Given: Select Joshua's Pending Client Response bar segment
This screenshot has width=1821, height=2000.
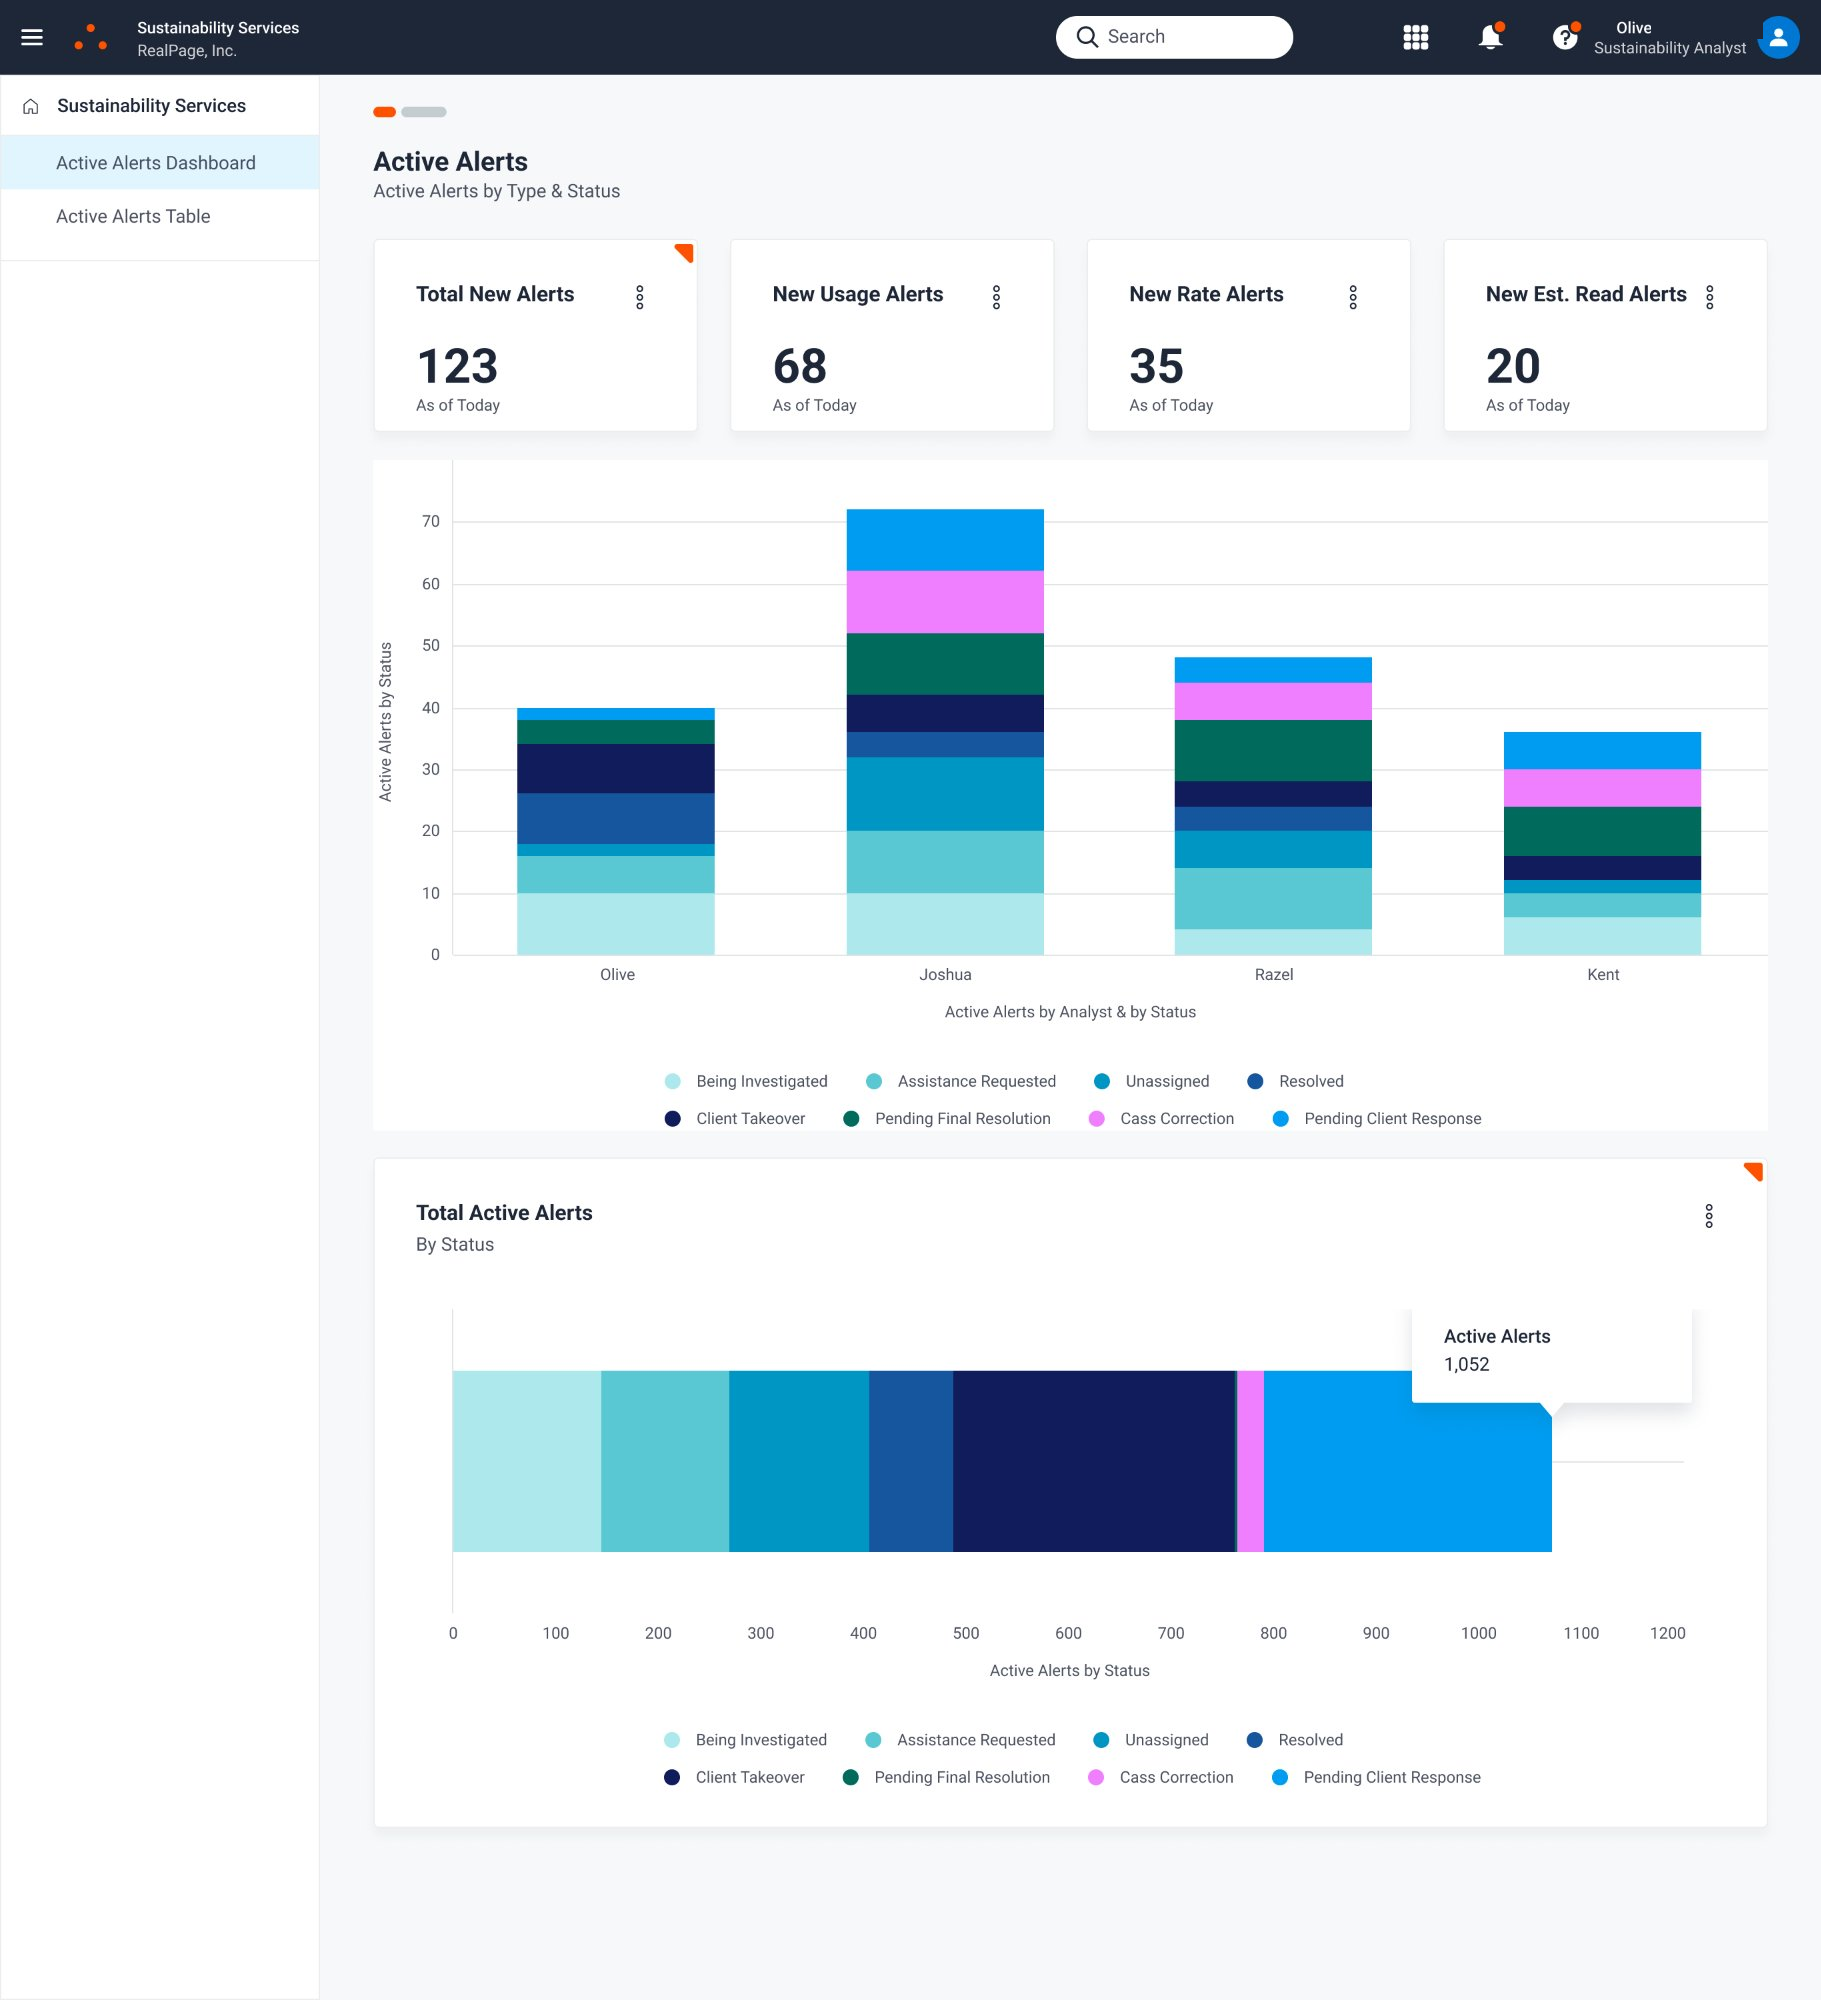Looking at the screenshot, I should coord(945,540).
